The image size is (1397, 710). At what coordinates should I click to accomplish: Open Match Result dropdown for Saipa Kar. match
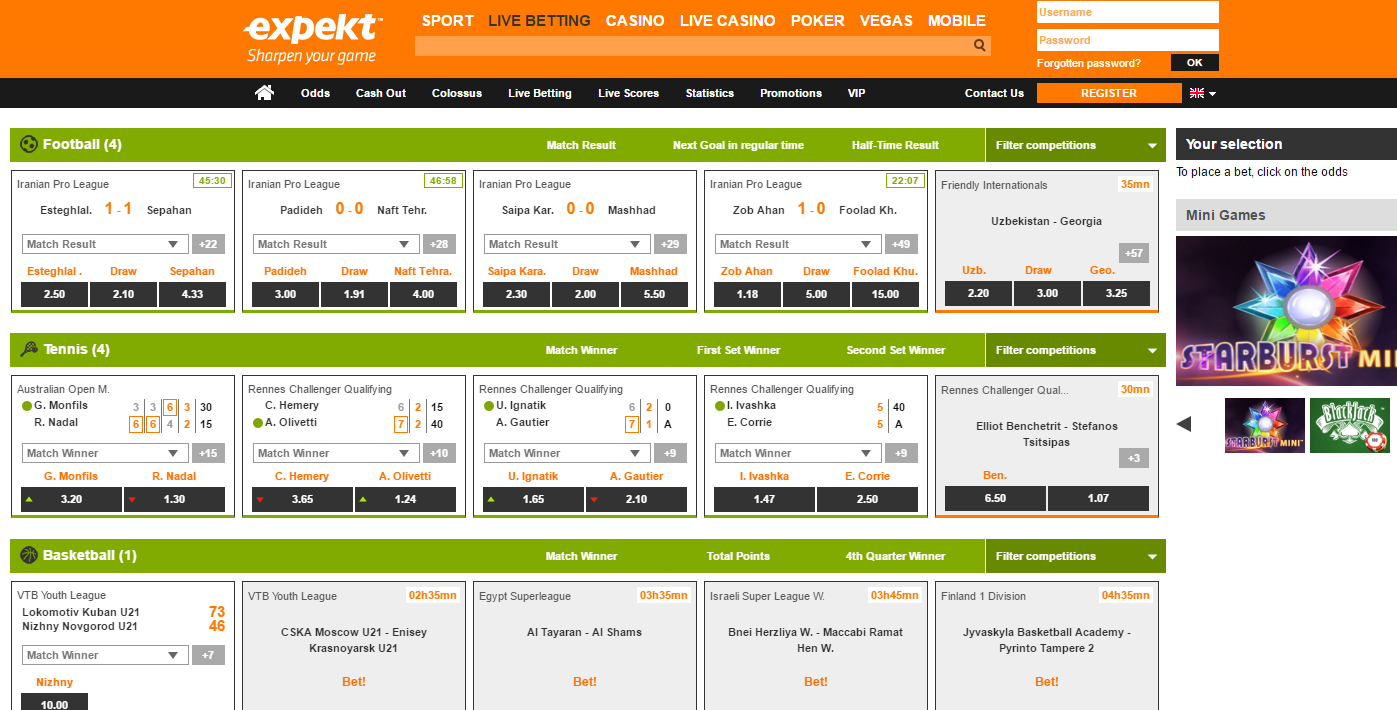pyautogui.click(x=567, y=244)
